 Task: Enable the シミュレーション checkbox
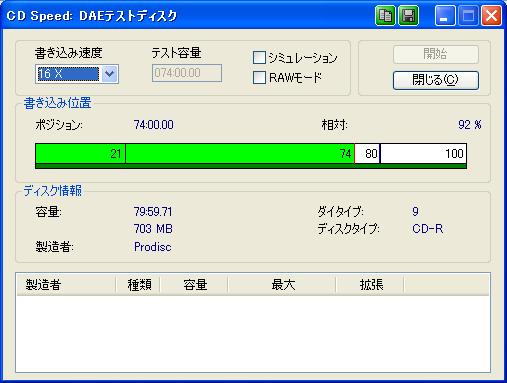(259, 57)
